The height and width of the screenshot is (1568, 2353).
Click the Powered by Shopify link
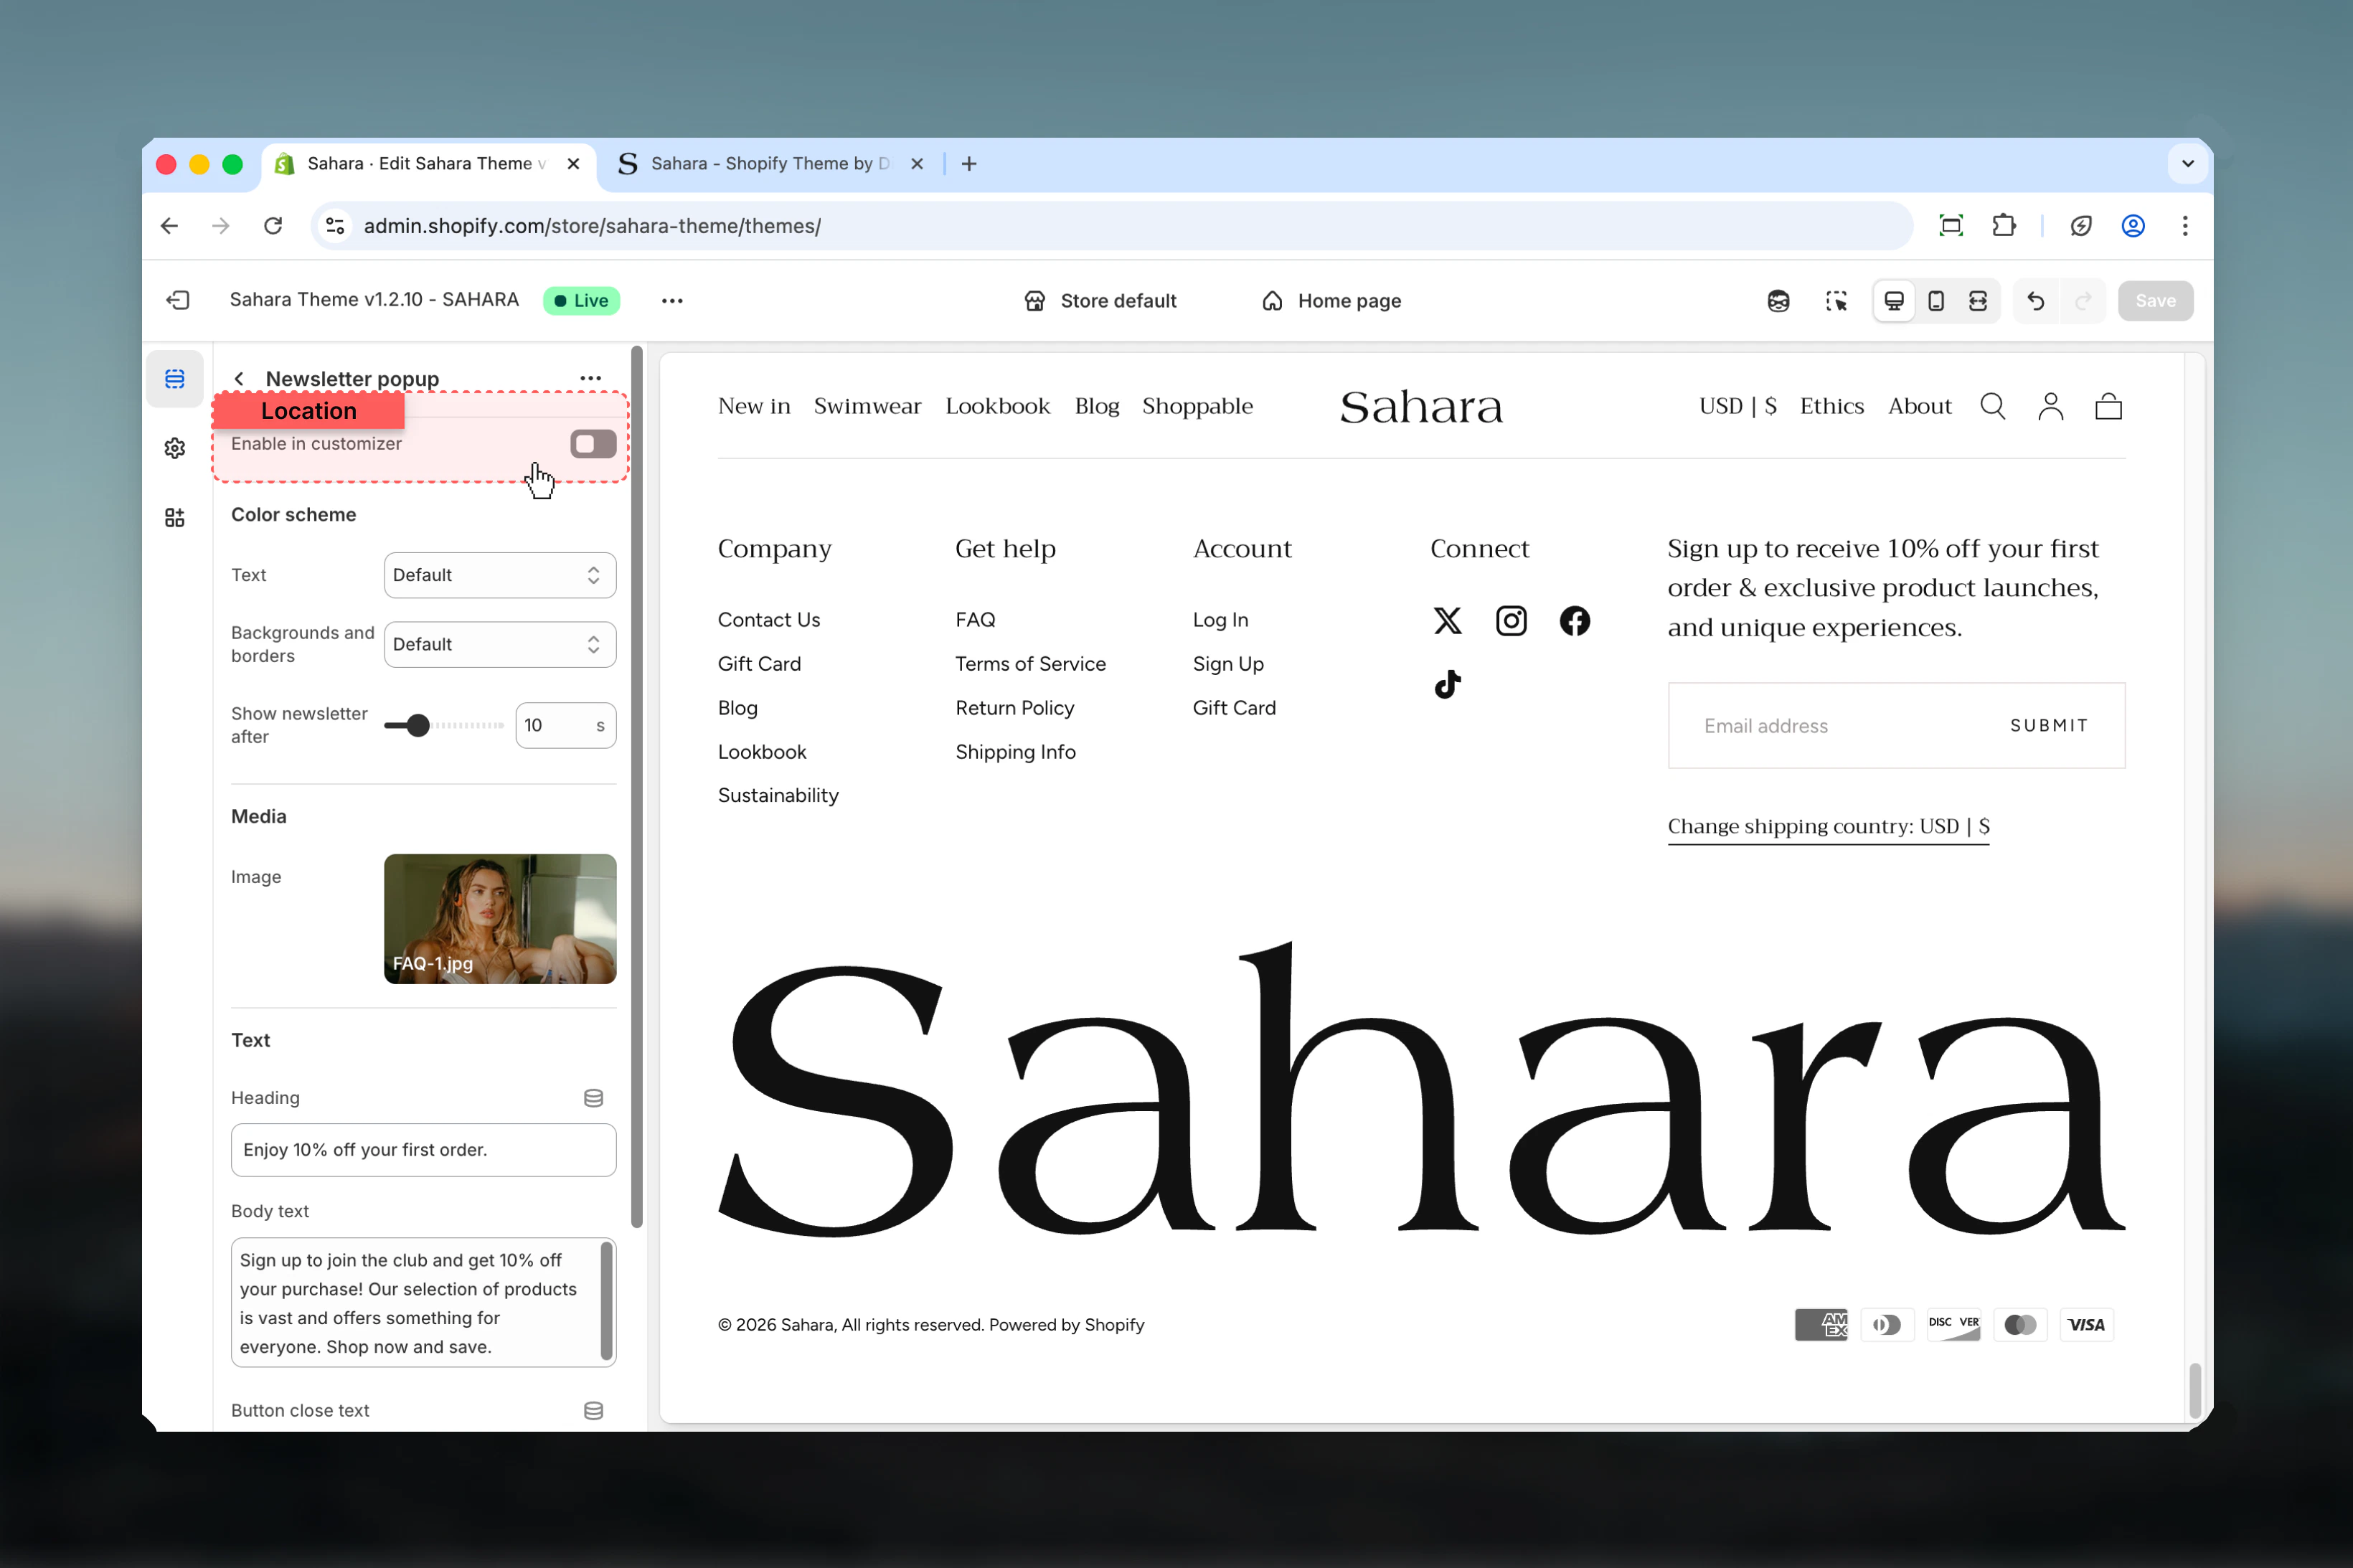pos(1066,1325)
